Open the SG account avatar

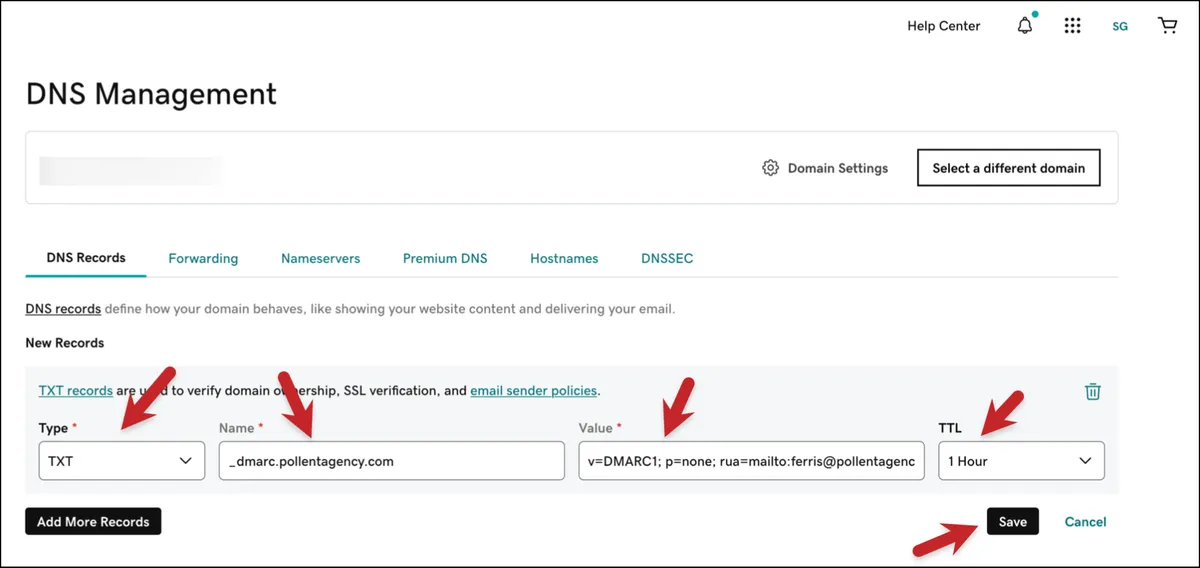click(x=1120, y=27)
